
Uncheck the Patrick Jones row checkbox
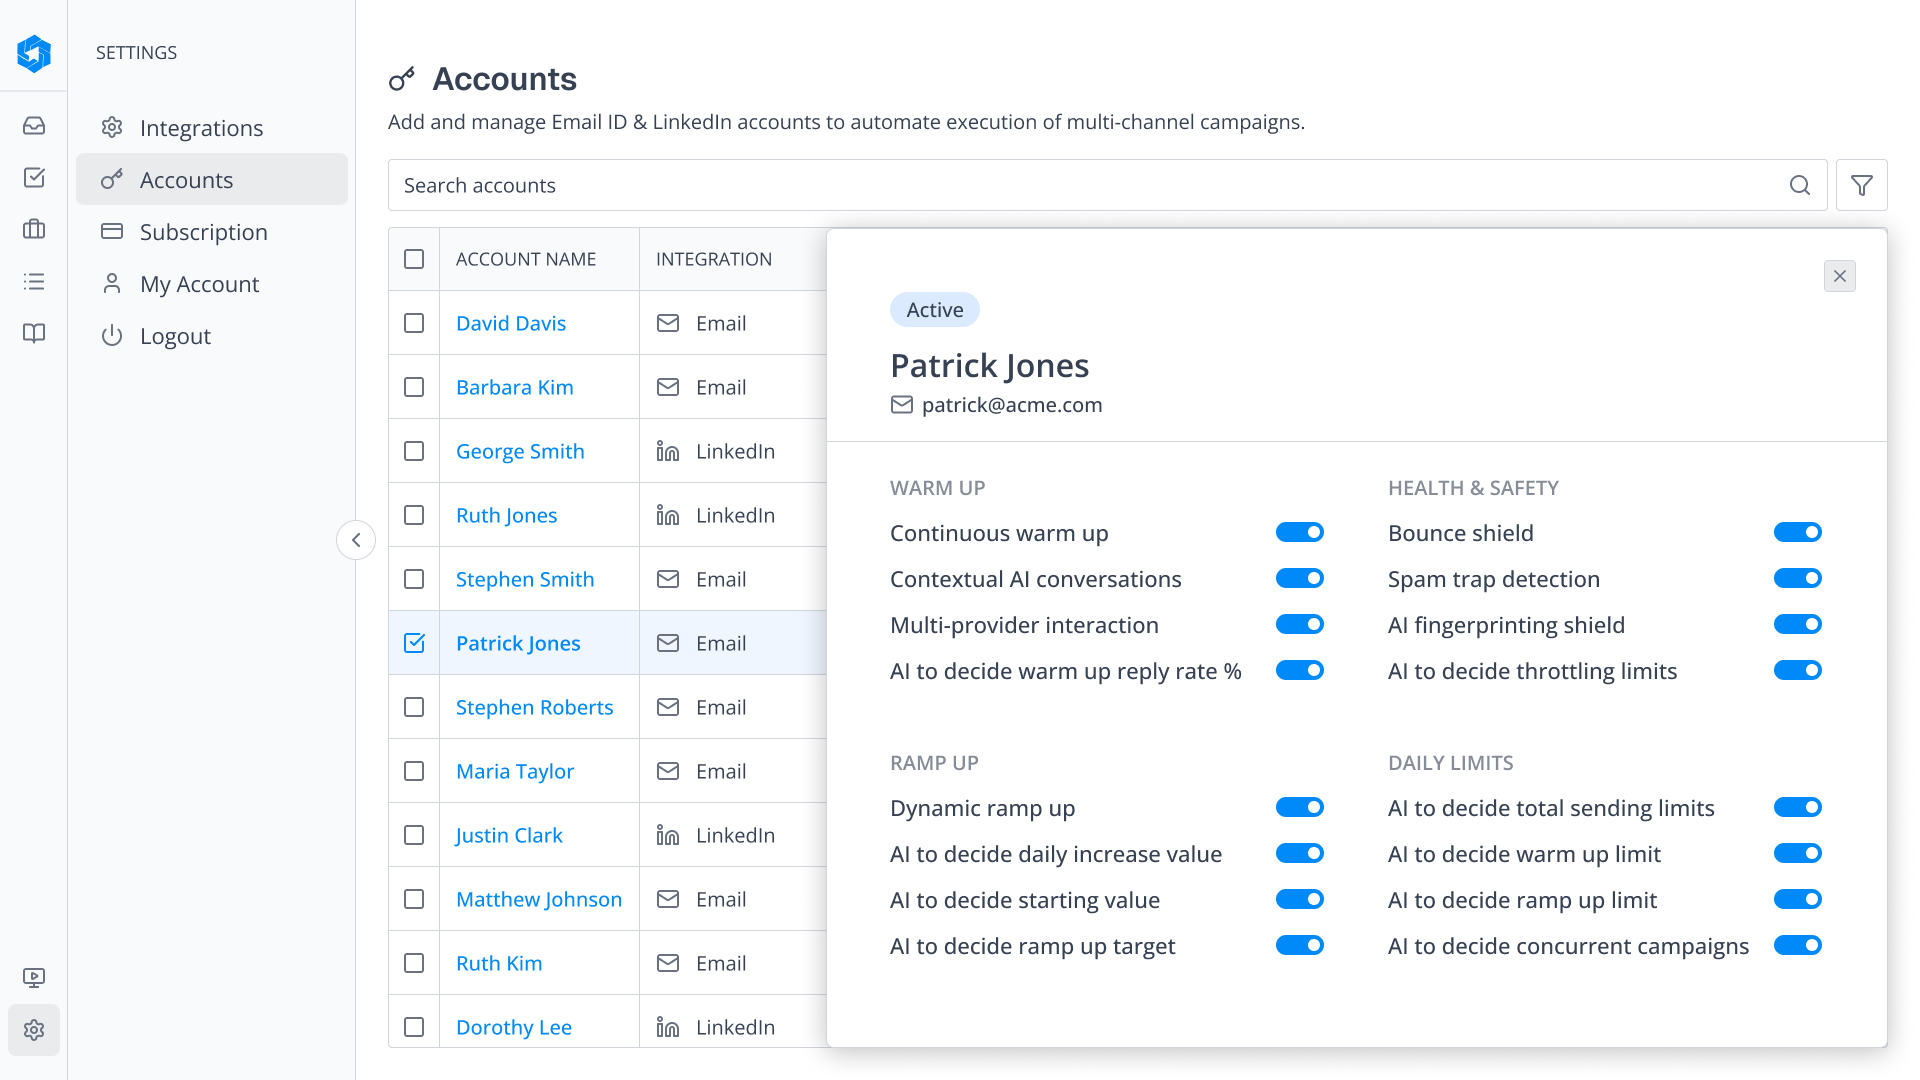[x=414, y=643]
